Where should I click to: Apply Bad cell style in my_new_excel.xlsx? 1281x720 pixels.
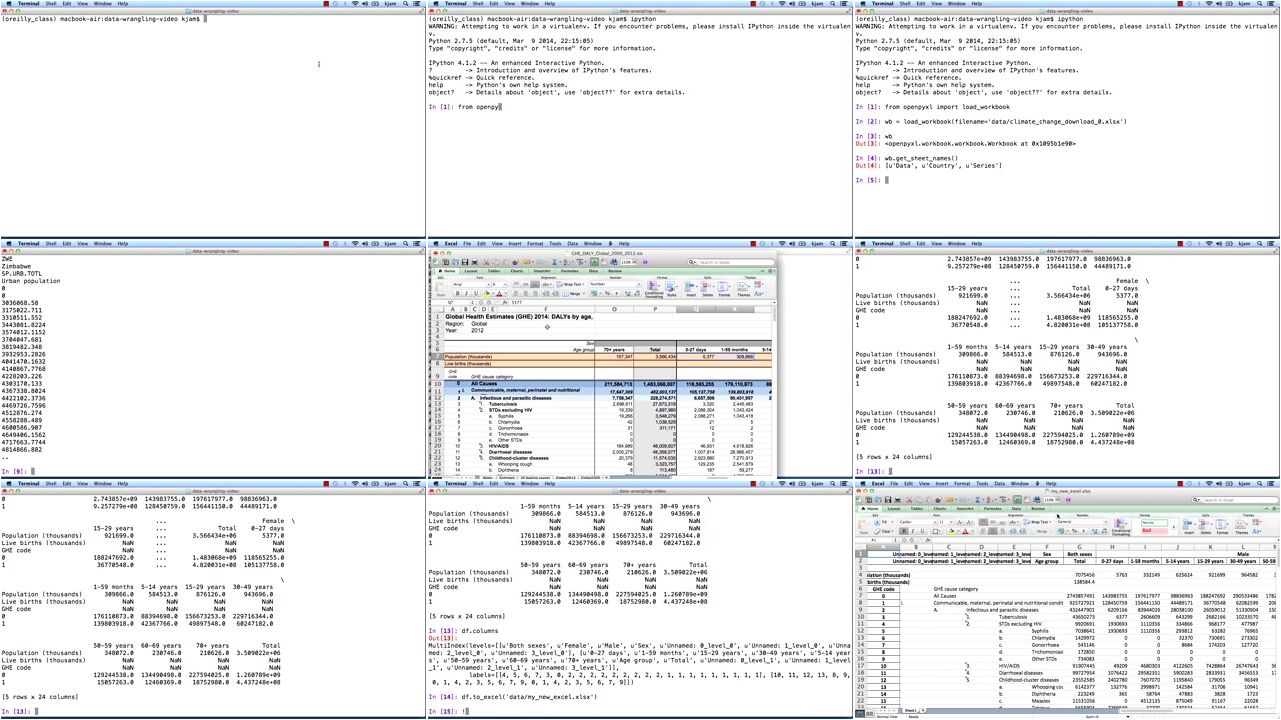tap(1154, 531)
